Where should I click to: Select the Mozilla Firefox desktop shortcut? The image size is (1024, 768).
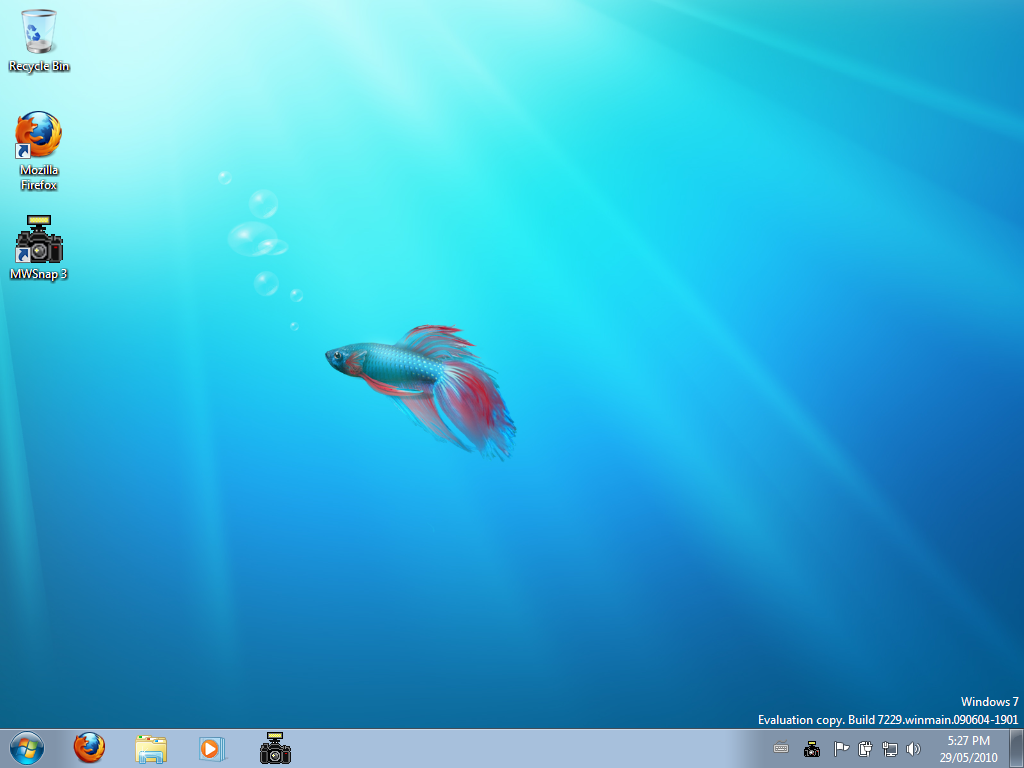(39, 150)
